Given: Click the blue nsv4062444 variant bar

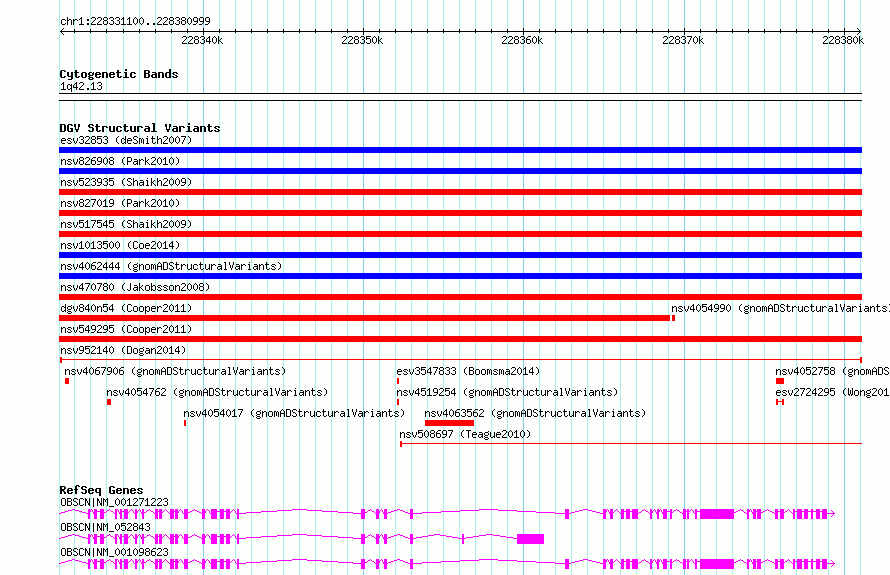Looking at the screenshot, I should tap(460, 276).
